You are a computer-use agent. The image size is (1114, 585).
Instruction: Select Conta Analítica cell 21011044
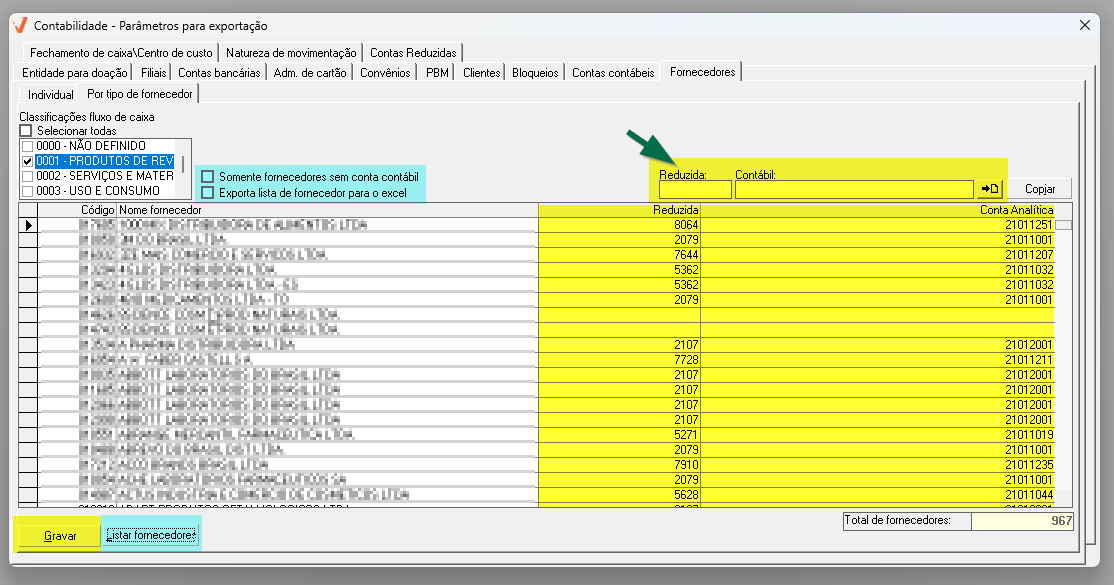pyautogui.click(x=877, y=495)
